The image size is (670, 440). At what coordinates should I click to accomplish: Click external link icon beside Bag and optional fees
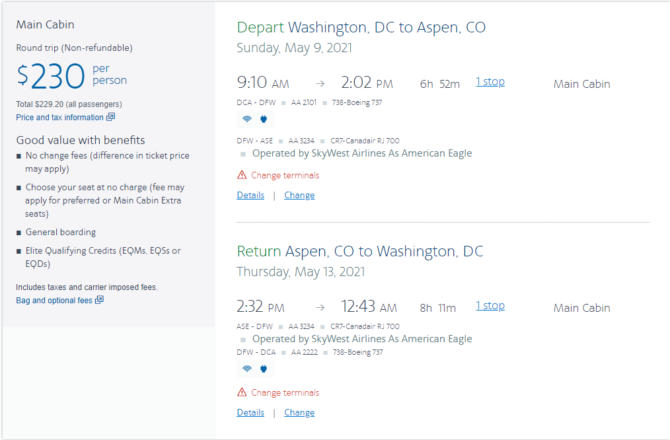(x=99, y=300)
